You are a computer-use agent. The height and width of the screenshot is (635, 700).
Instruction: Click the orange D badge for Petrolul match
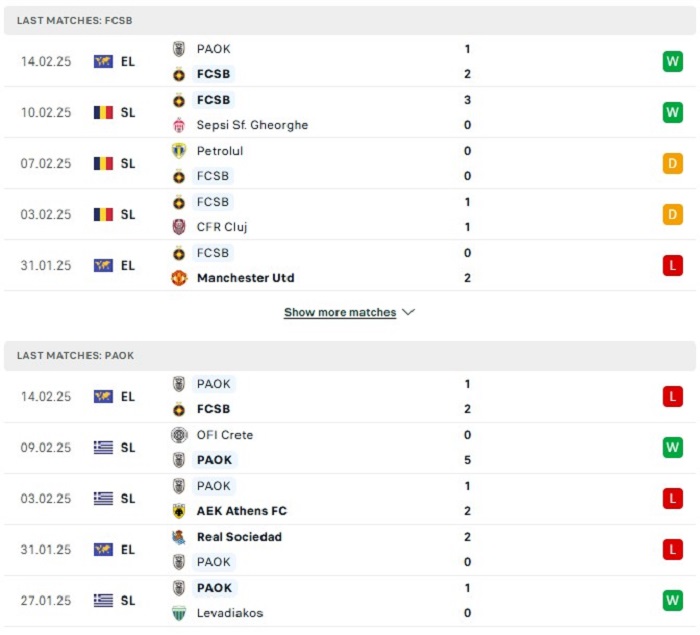(673, 163)
